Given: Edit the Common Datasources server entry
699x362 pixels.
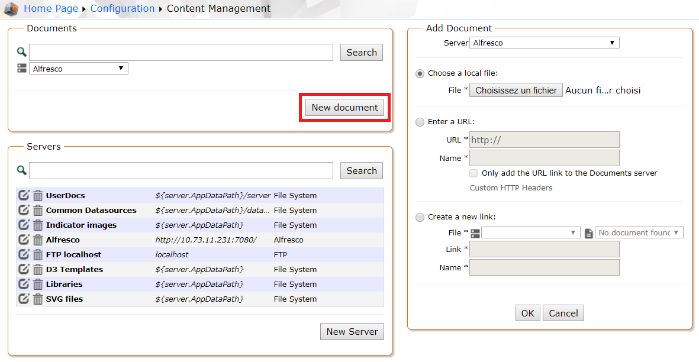Looking at the screenshot, I should click(23, 210).
